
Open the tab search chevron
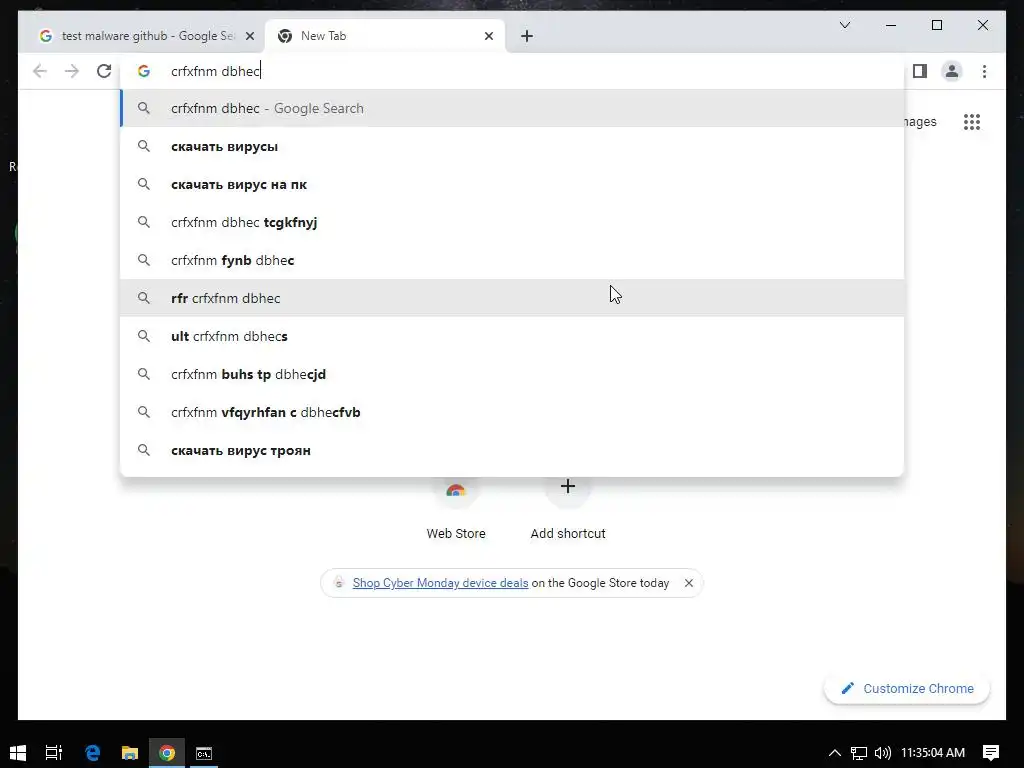tap(844, 25)
